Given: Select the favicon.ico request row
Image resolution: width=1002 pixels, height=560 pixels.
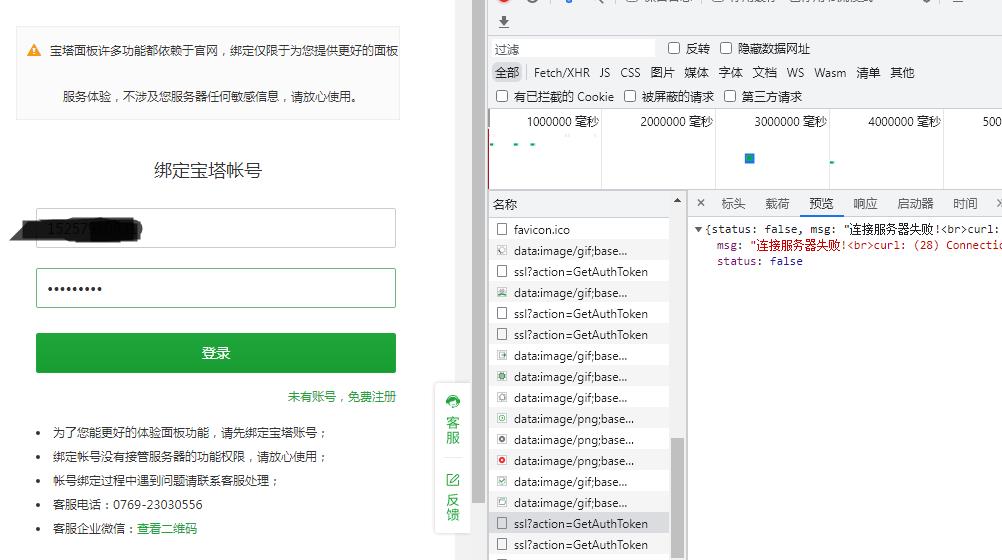Looking at the screenshot, I should point(579,229).
